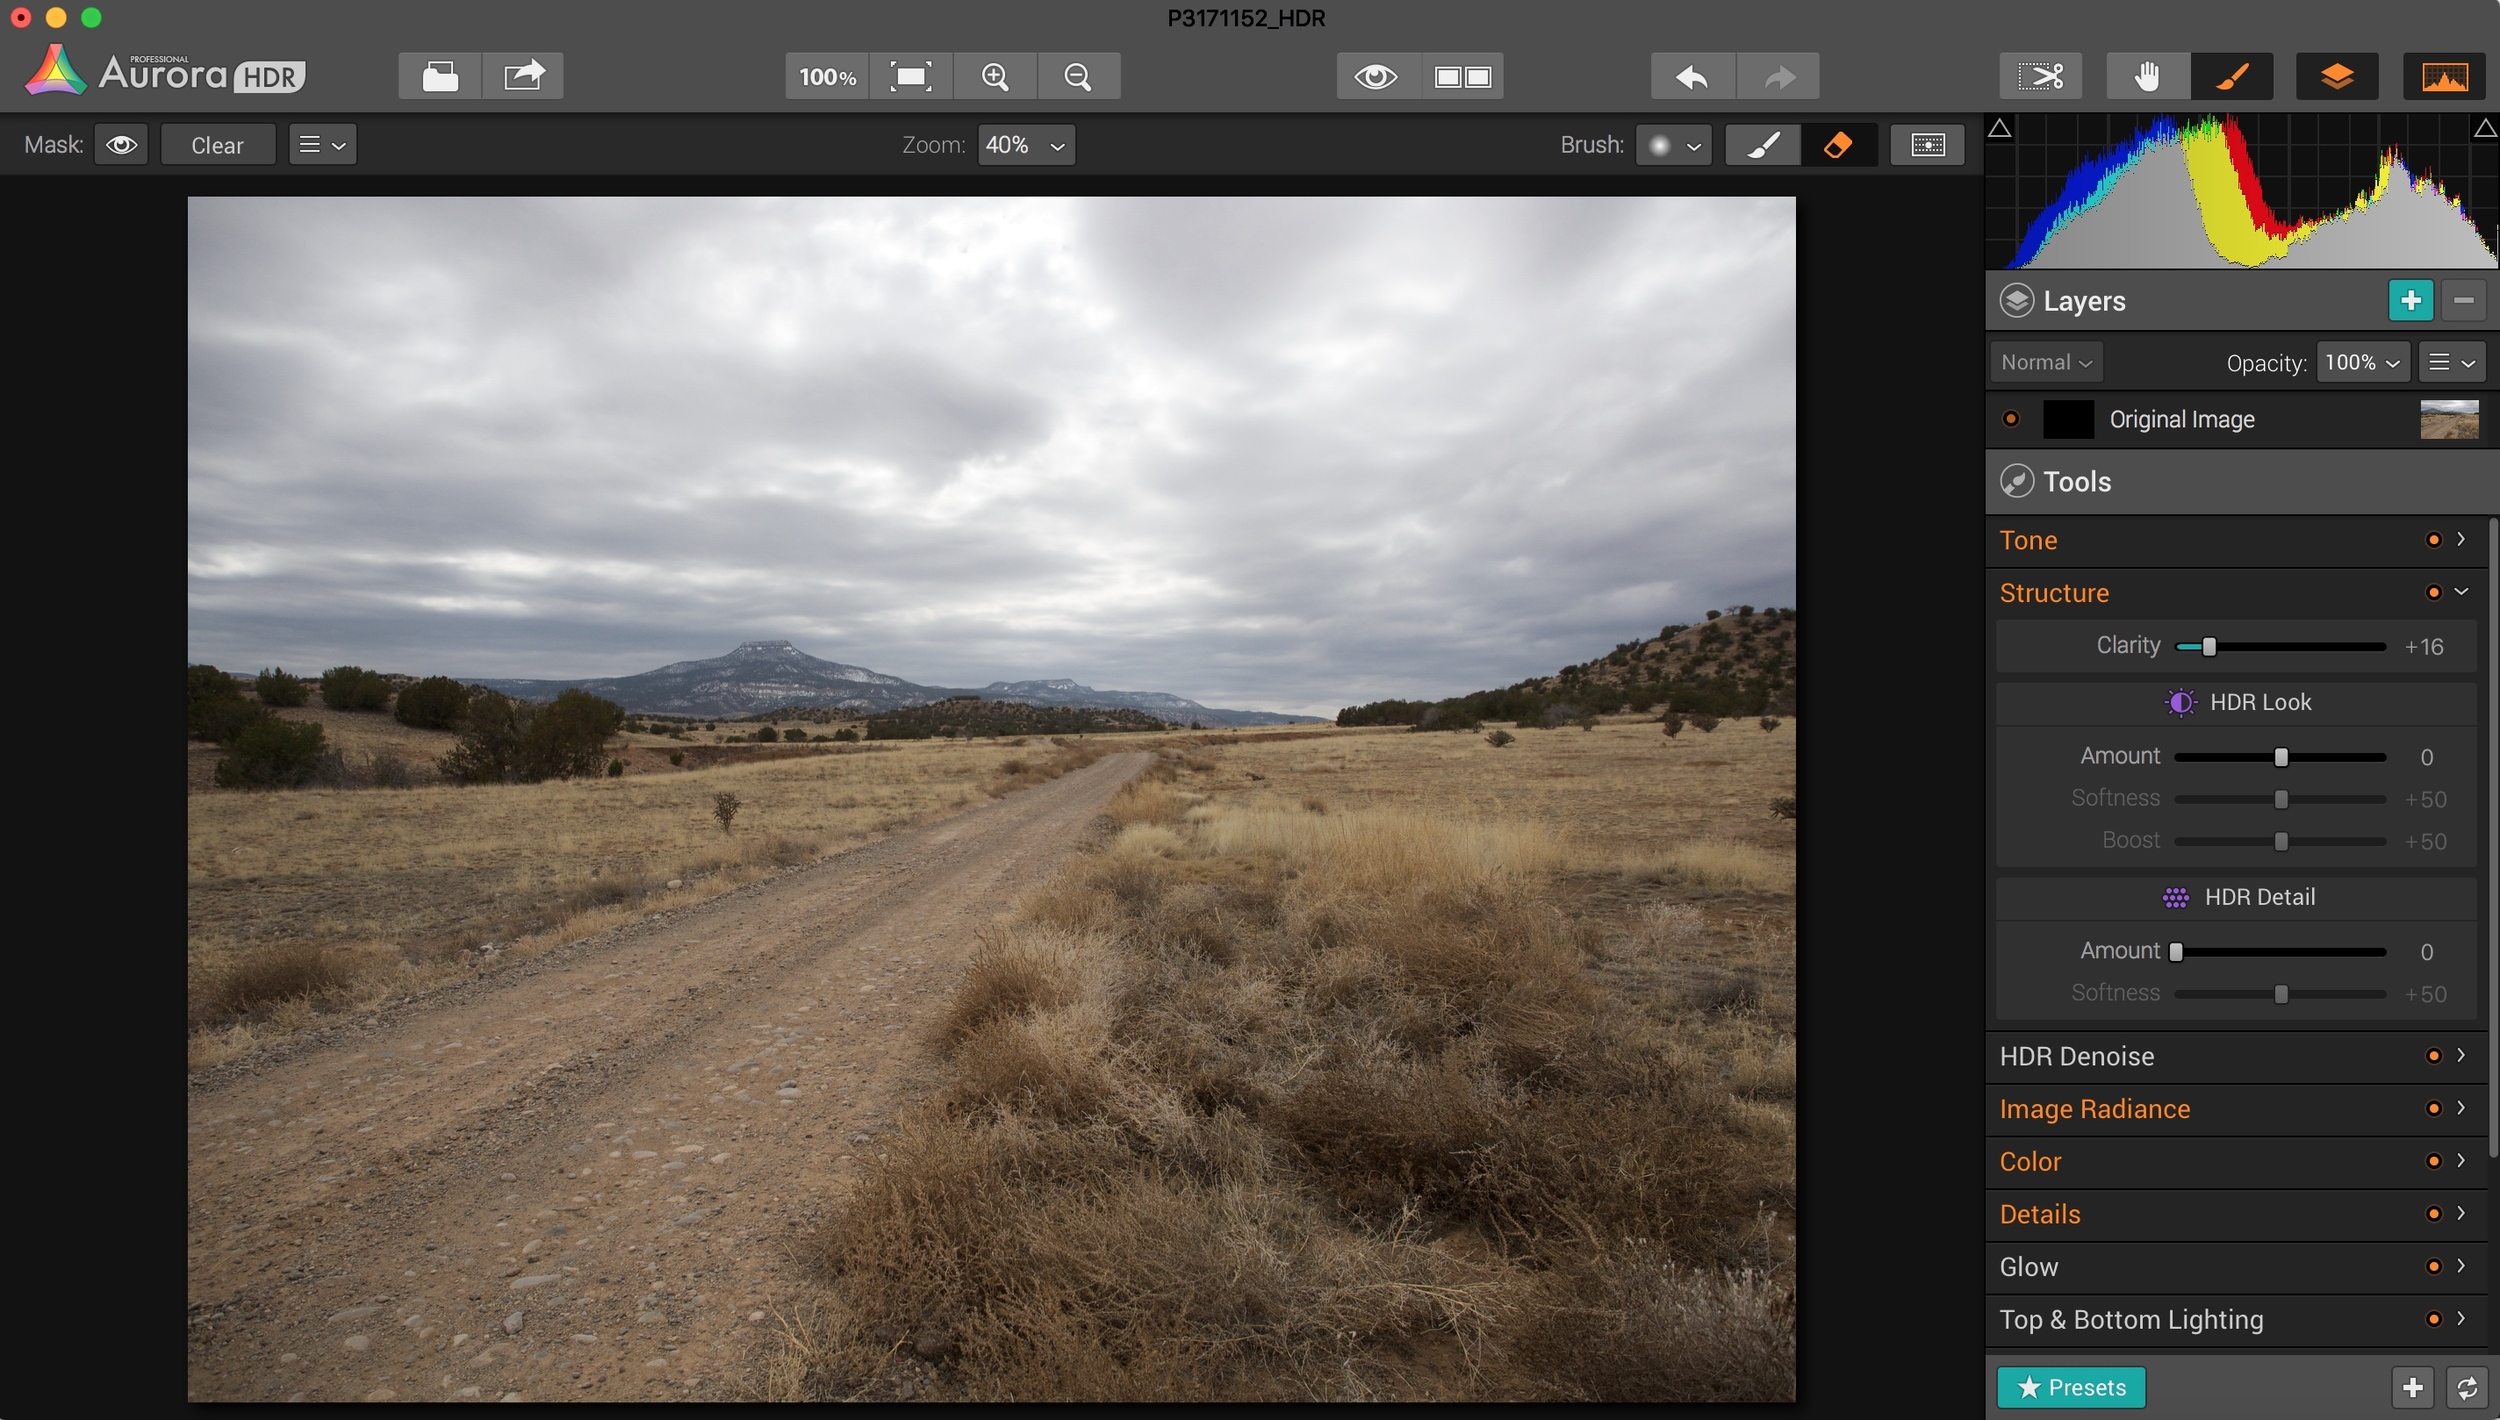Toggle the histogram panel icon

2444,76
